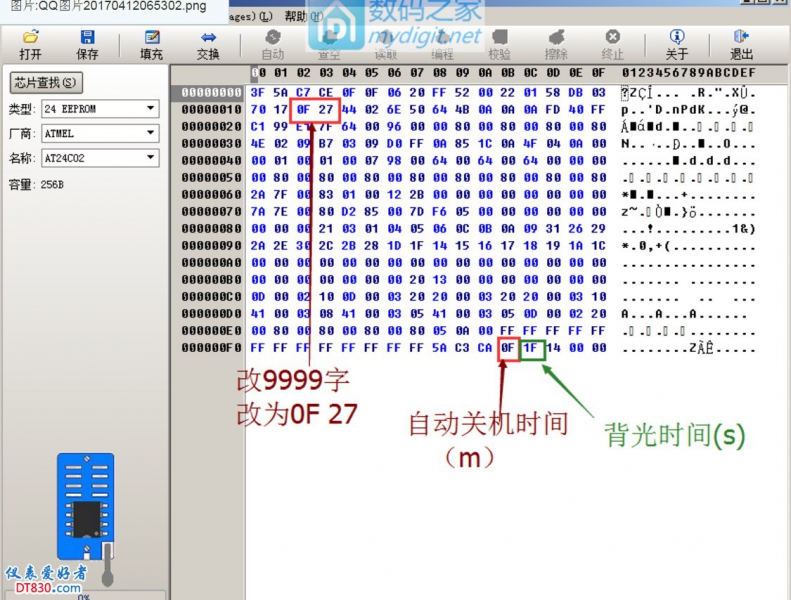Click the 芯片查找 (S) button
The height and width of the screenshot is (600, 791).
46,82
